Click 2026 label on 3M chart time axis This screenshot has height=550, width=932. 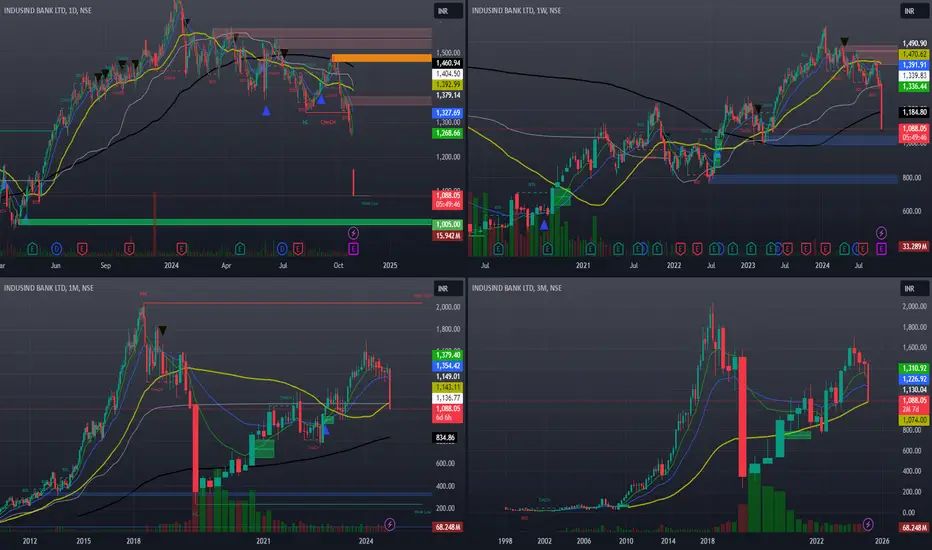(x=882, y=540)
